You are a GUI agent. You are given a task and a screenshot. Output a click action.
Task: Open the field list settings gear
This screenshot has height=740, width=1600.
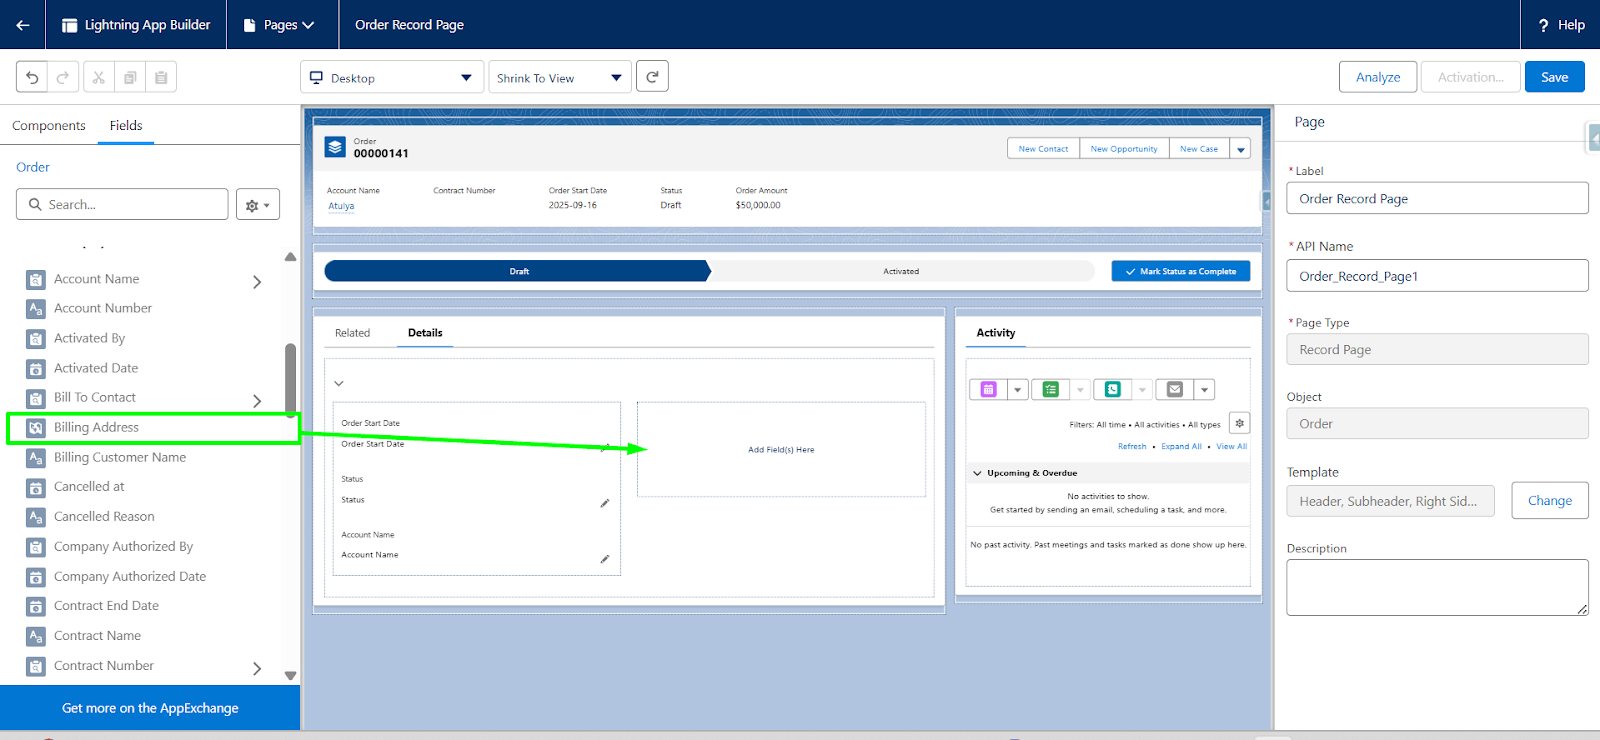coord(257,205)
